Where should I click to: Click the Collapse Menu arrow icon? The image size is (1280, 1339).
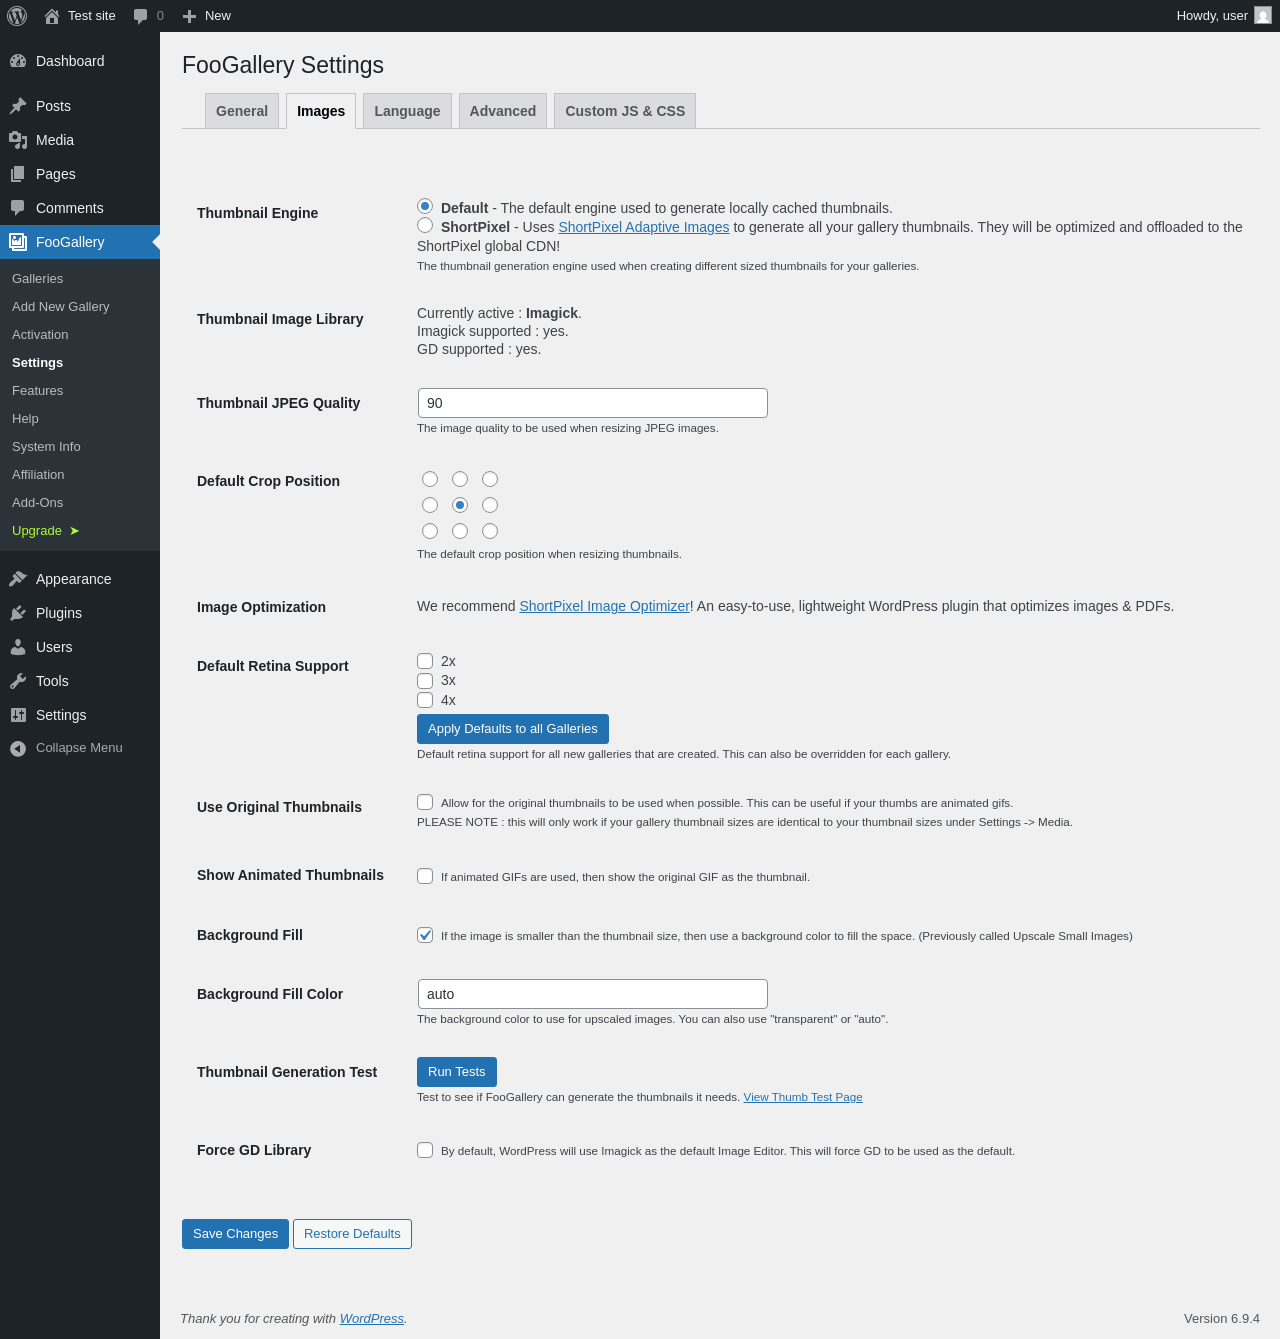pyautogui.click(x=18, y=748)
